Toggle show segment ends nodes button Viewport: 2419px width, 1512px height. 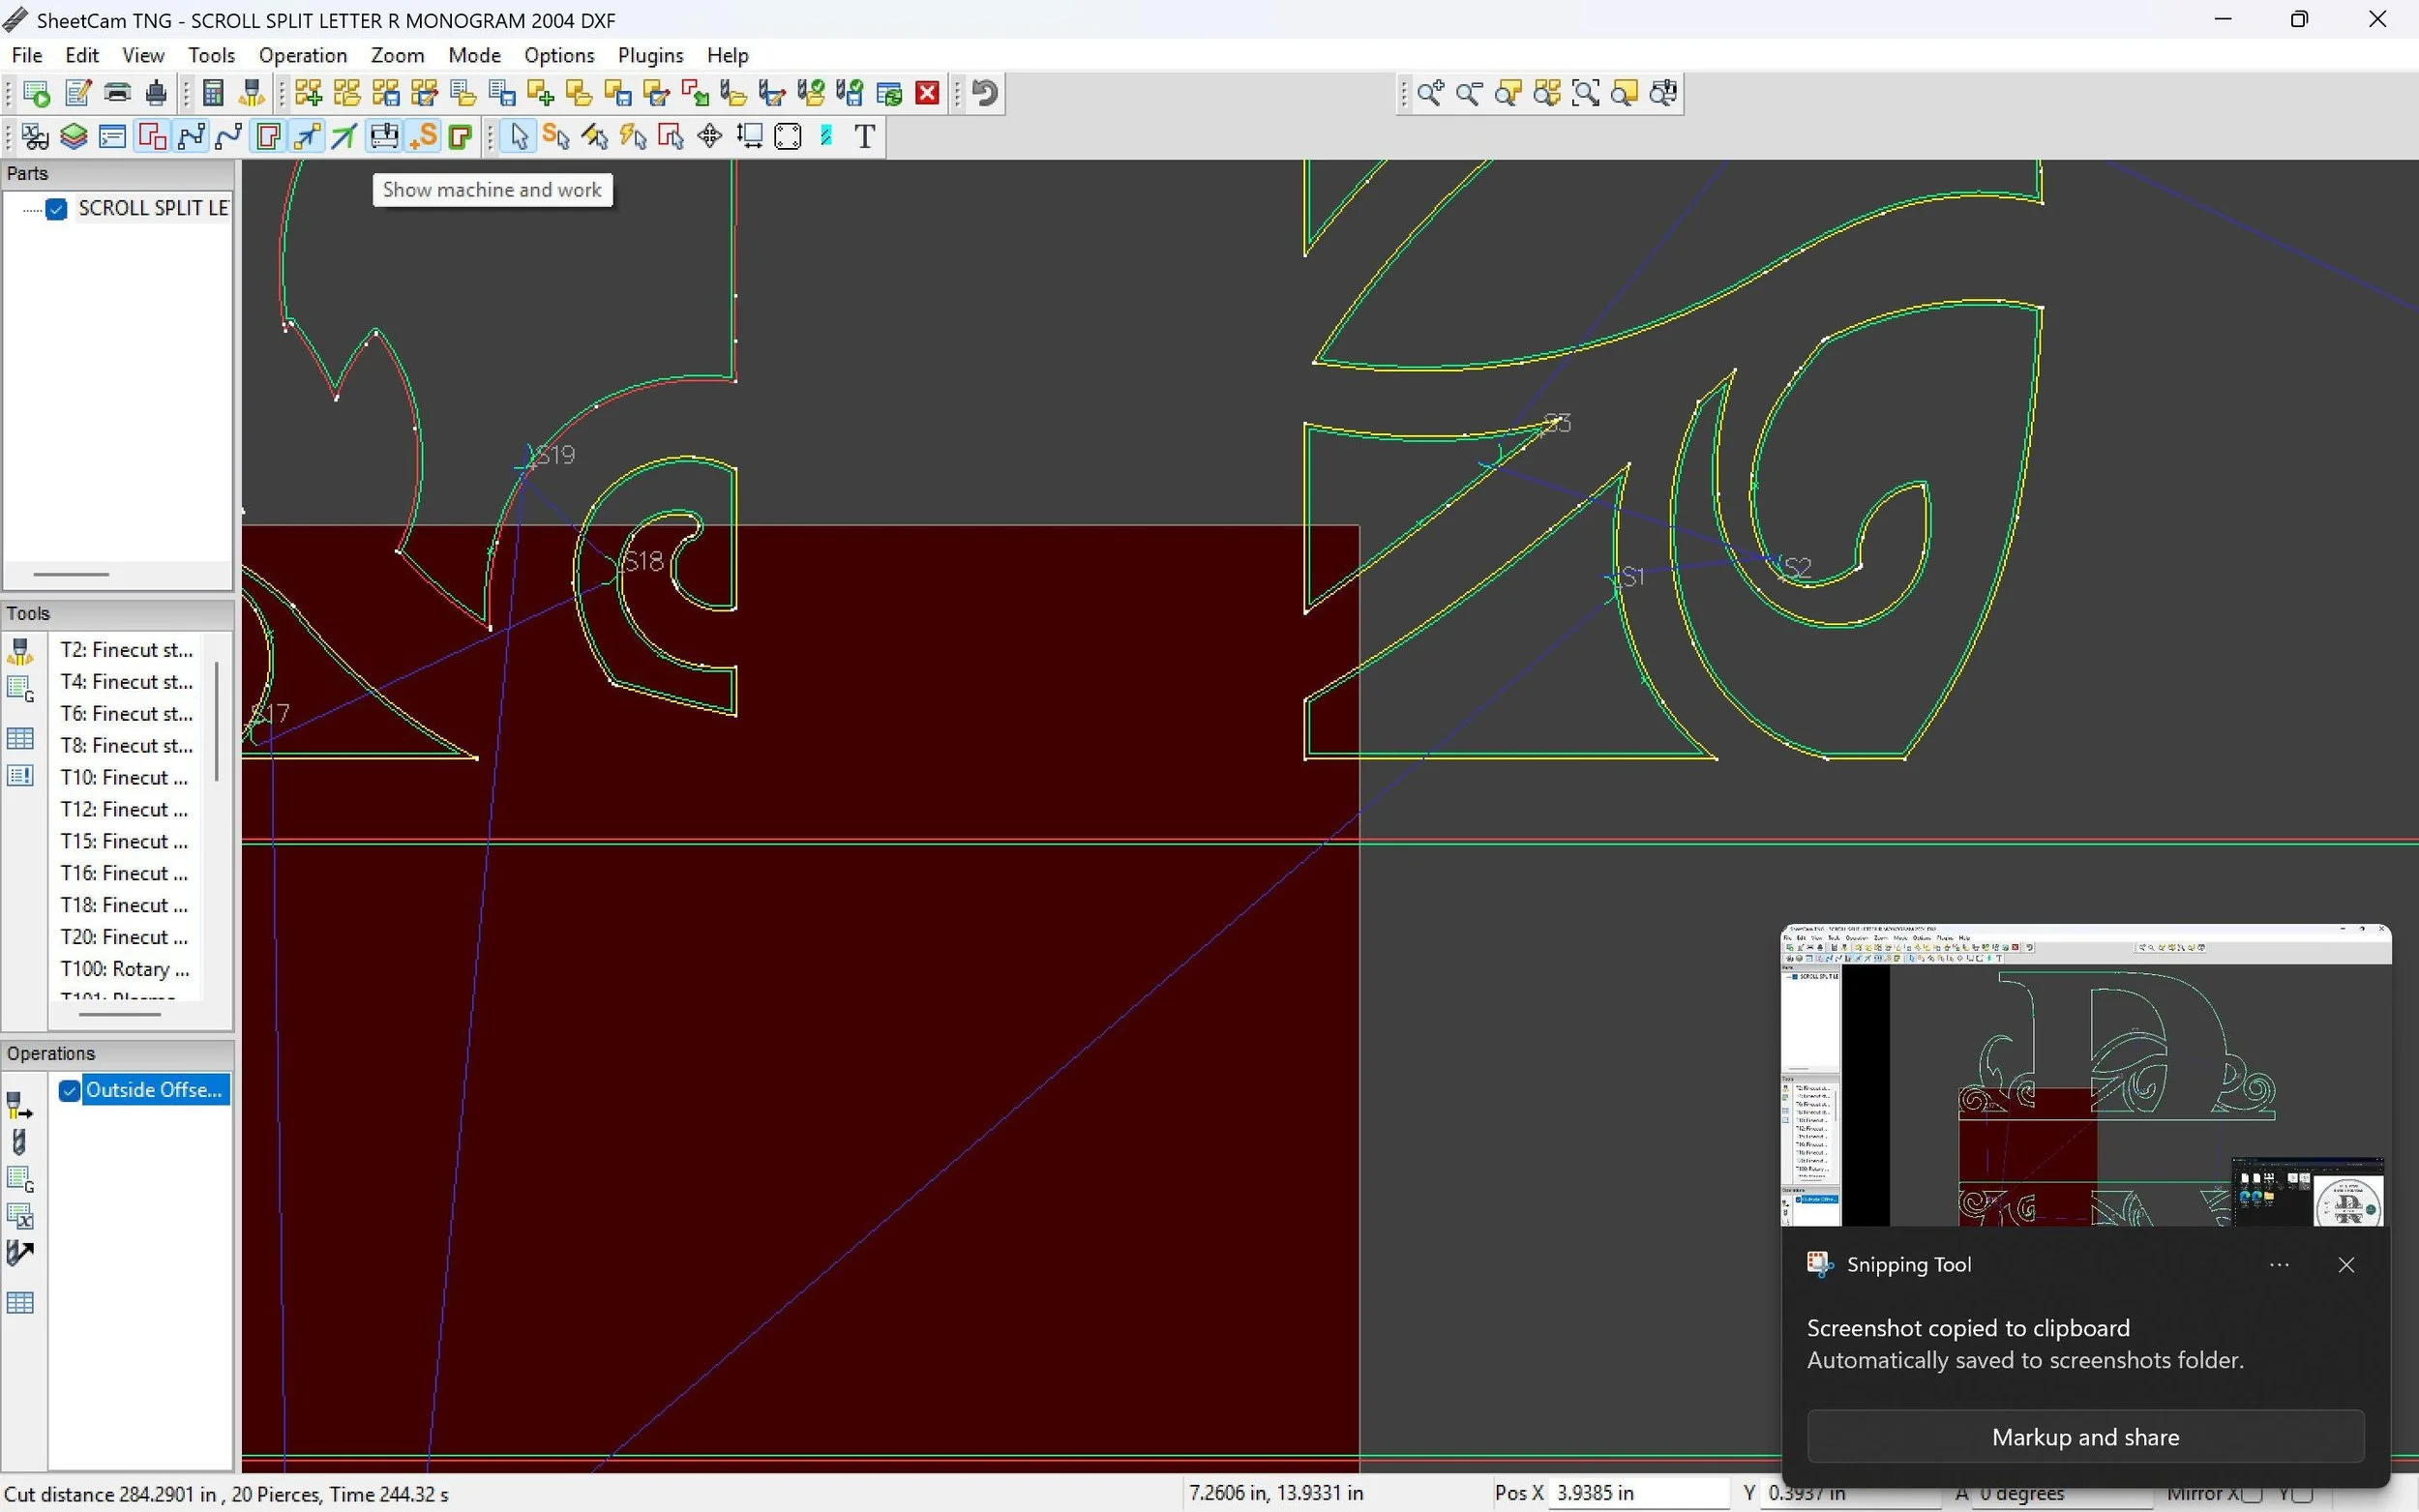pos(190,136)
